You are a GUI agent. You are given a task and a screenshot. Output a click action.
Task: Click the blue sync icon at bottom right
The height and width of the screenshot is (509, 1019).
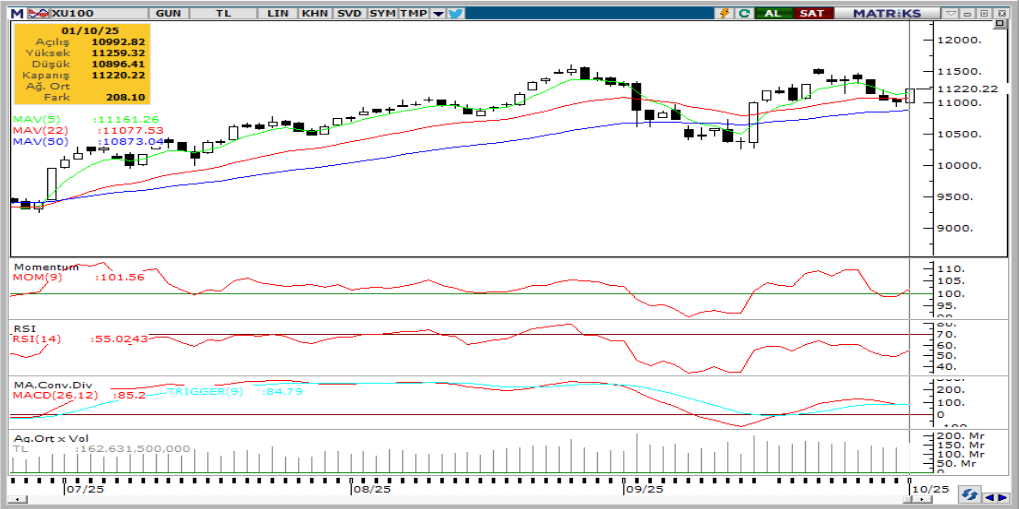point(969,495)
